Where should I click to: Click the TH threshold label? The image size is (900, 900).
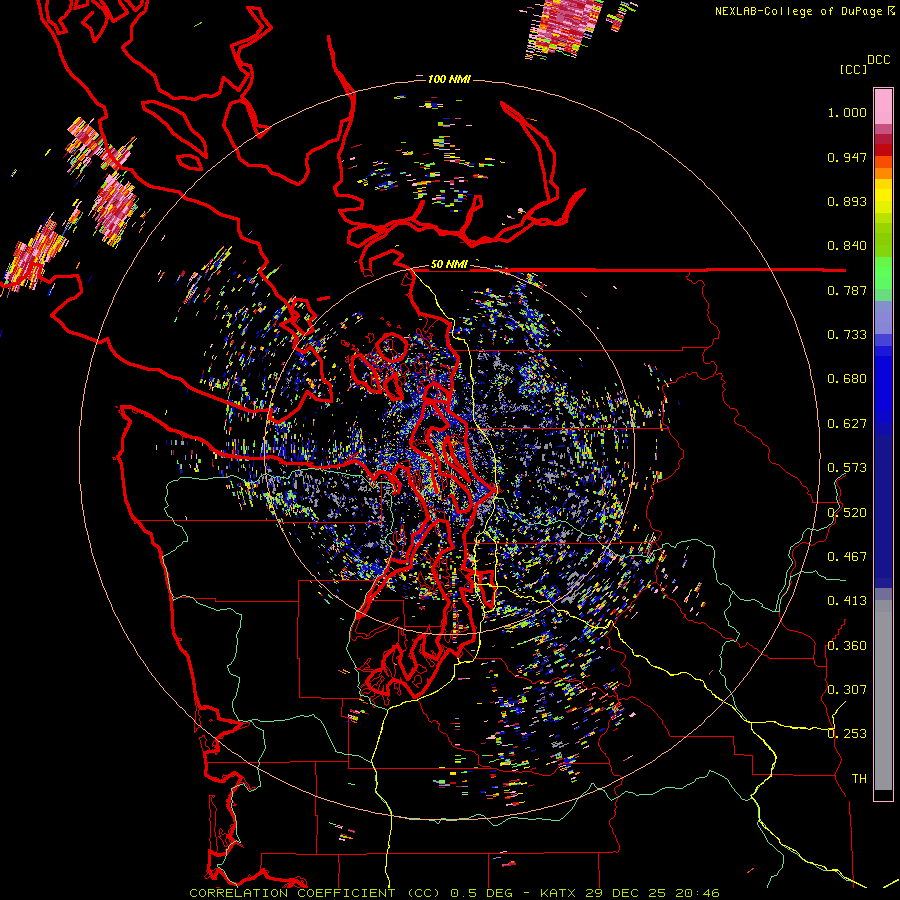click(859, 779)
